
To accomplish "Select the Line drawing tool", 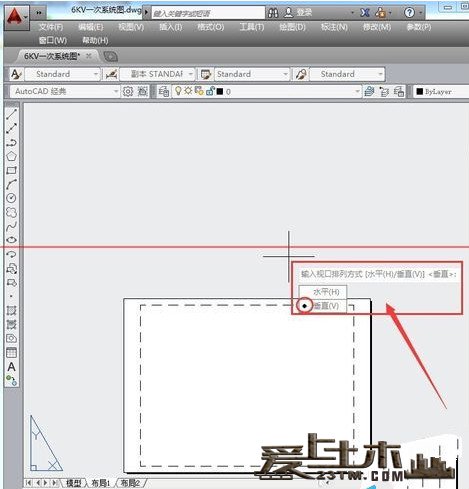I will pos(11,114).
